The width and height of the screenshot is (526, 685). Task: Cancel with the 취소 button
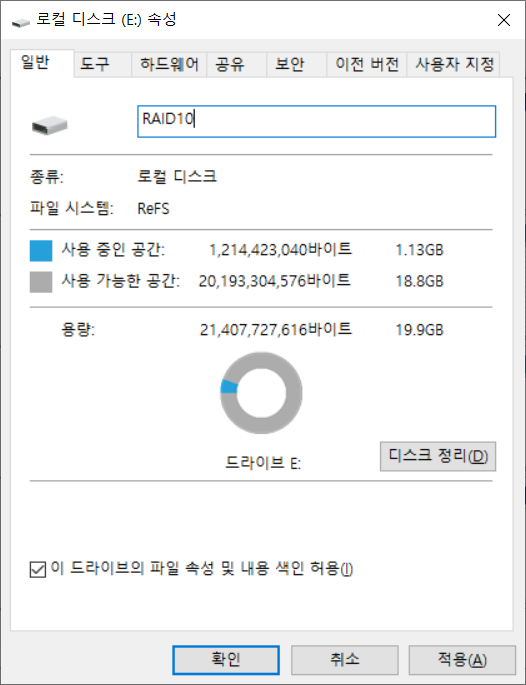point(345,660)
